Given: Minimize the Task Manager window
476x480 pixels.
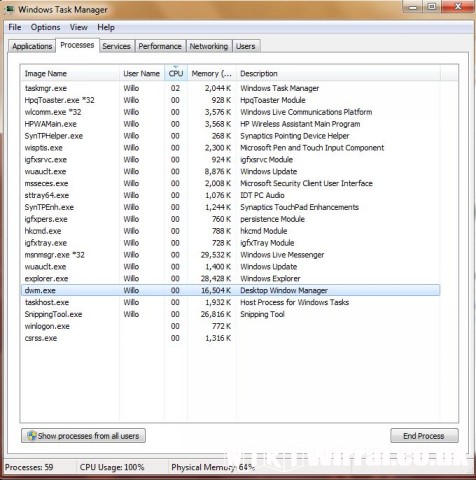Looking at the screenshot, I should point(413,7).
